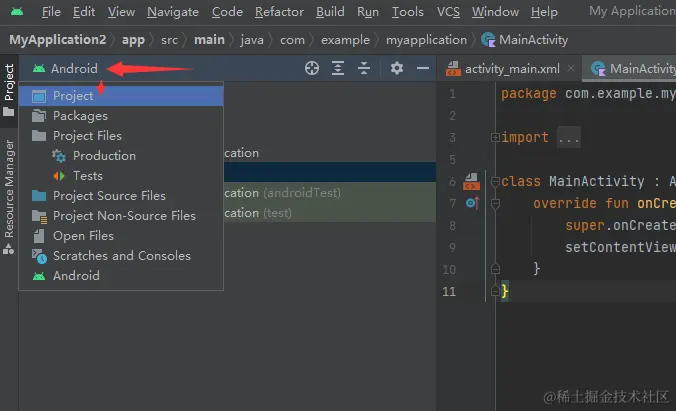Open the VCS menu
The width and height of the screenshot is (676, 411).
[x=448, y=12]
